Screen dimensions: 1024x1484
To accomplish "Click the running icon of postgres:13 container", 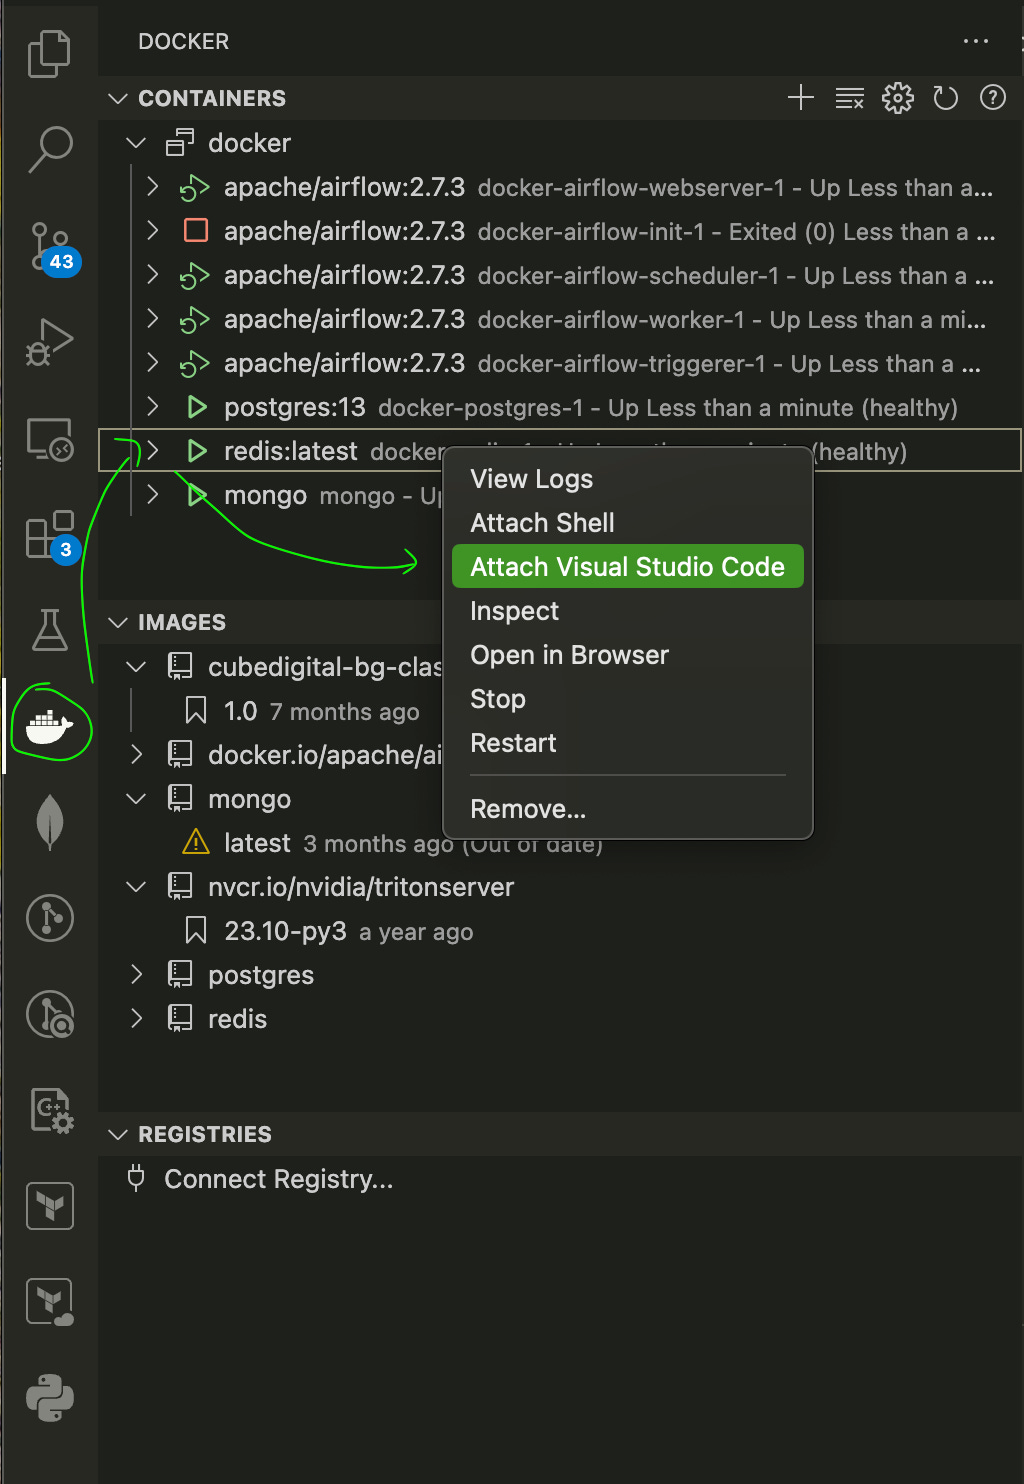I will (197, 407).
